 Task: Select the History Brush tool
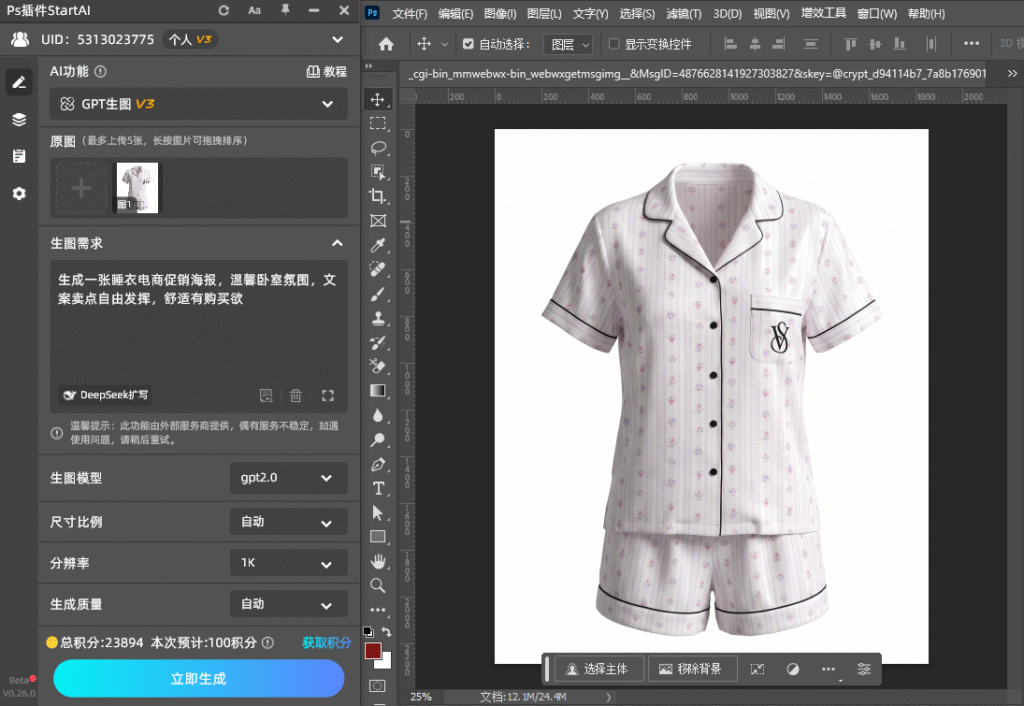pyautogui.click(x=377, y=342)
